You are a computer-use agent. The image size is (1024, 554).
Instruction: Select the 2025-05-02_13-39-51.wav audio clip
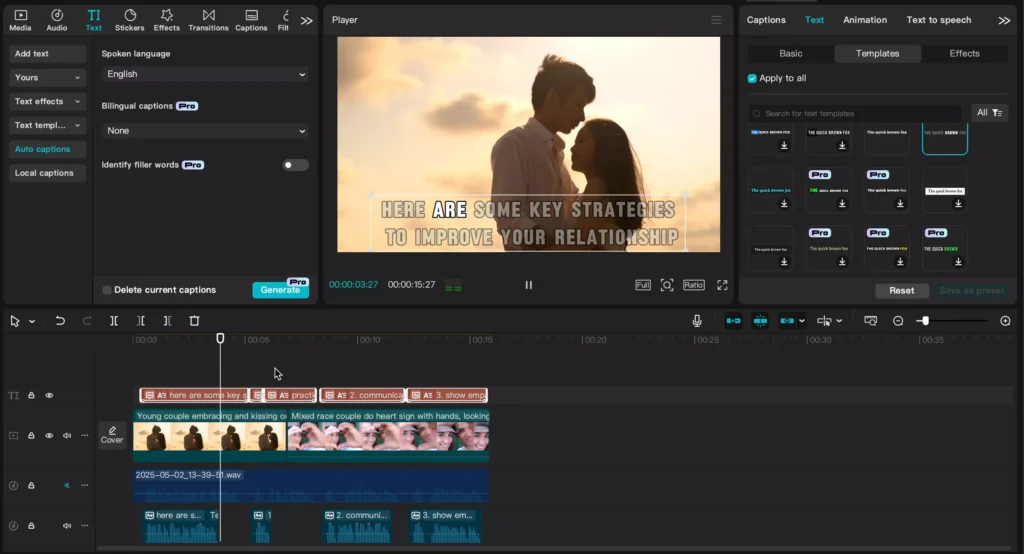[x=311, y=485]
